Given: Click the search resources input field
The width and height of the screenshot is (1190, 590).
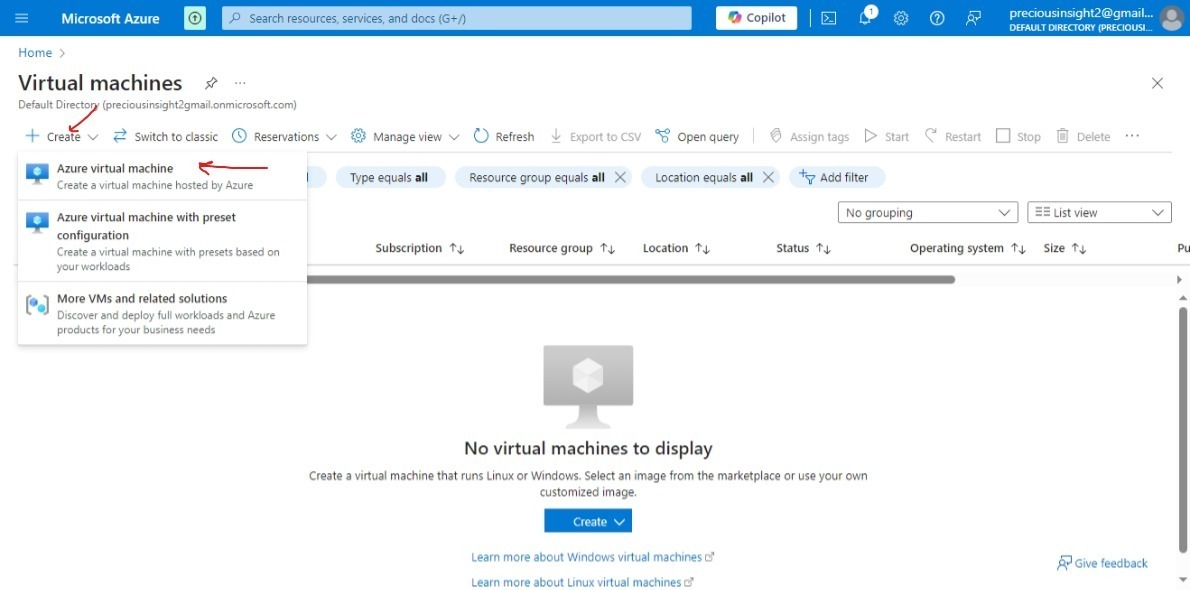Looking at the screenshot, I should (x=457, y=17).
